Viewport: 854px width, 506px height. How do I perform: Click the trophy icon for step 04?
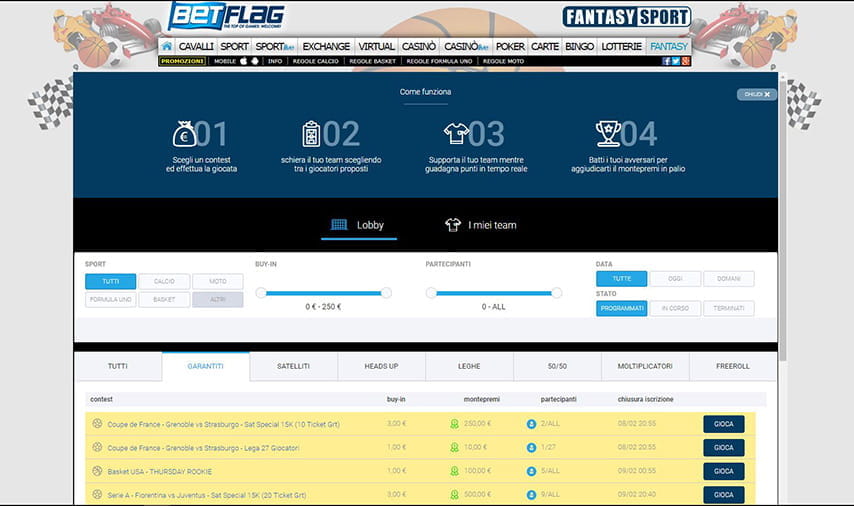608,134
